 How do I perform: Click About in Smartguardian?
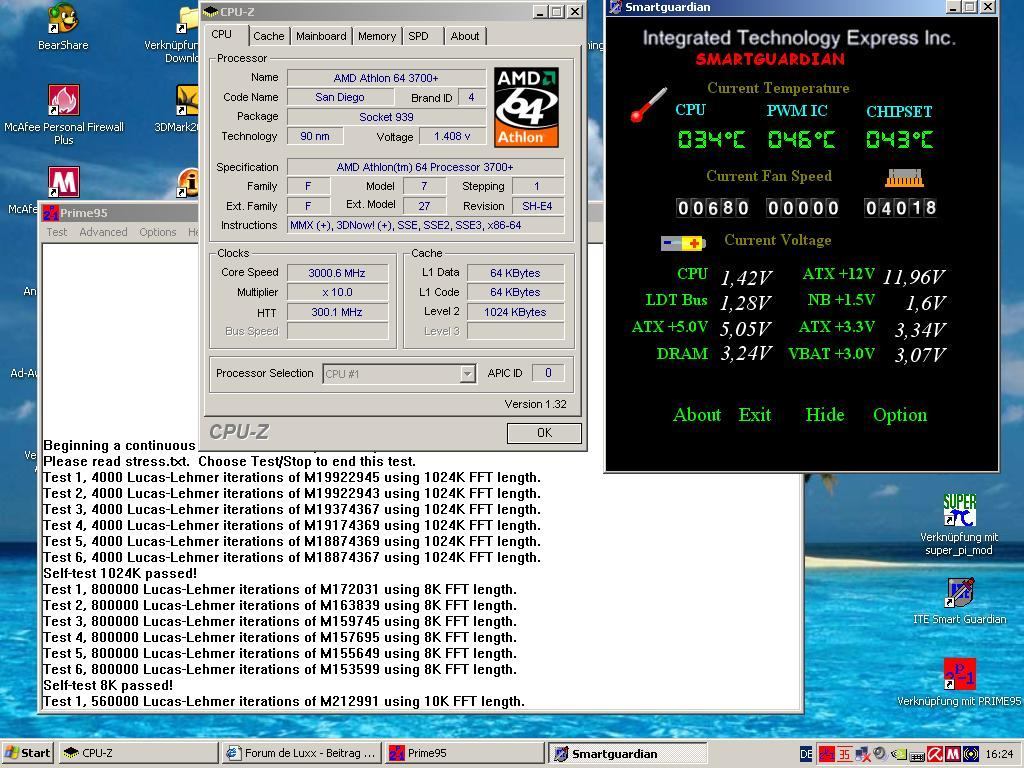coord(697,415)
